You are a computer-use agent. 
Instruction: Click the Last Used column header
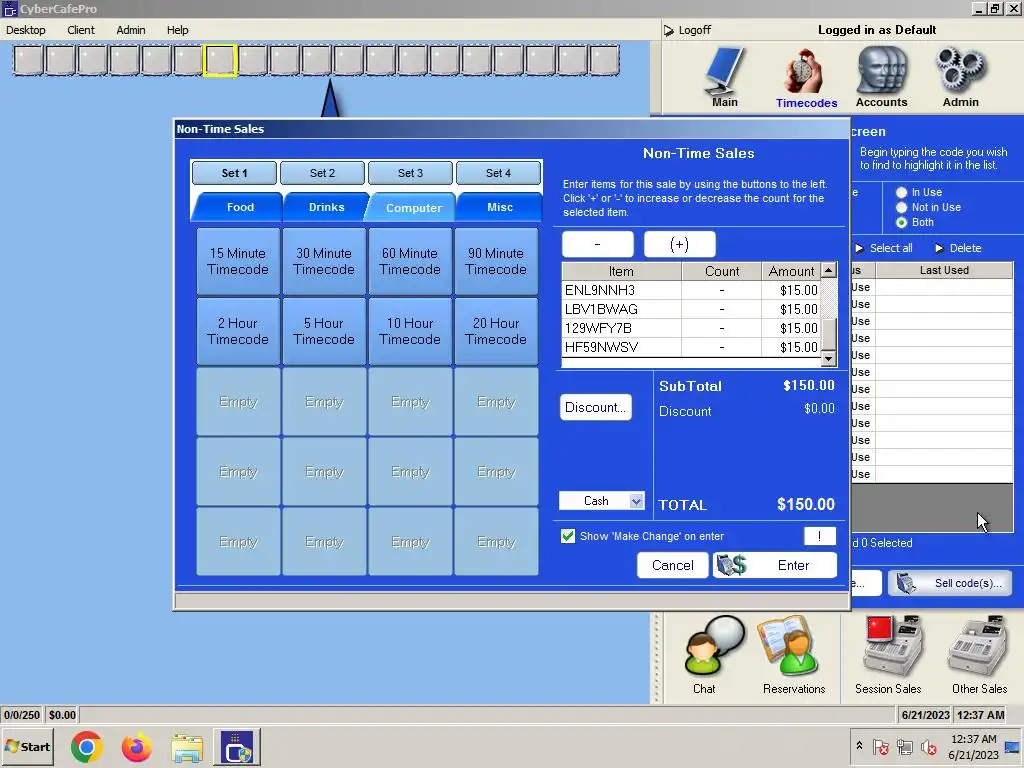944,270
